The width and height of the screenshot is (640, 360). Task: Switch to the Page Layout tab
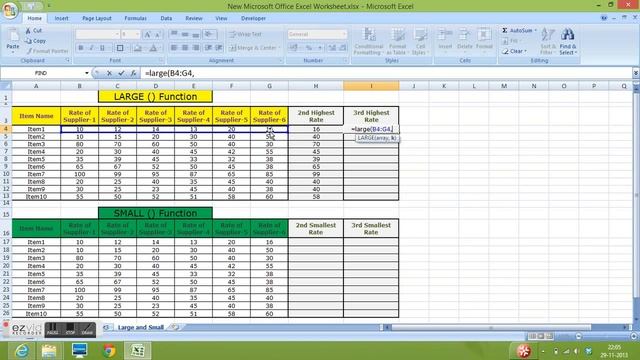97,18
